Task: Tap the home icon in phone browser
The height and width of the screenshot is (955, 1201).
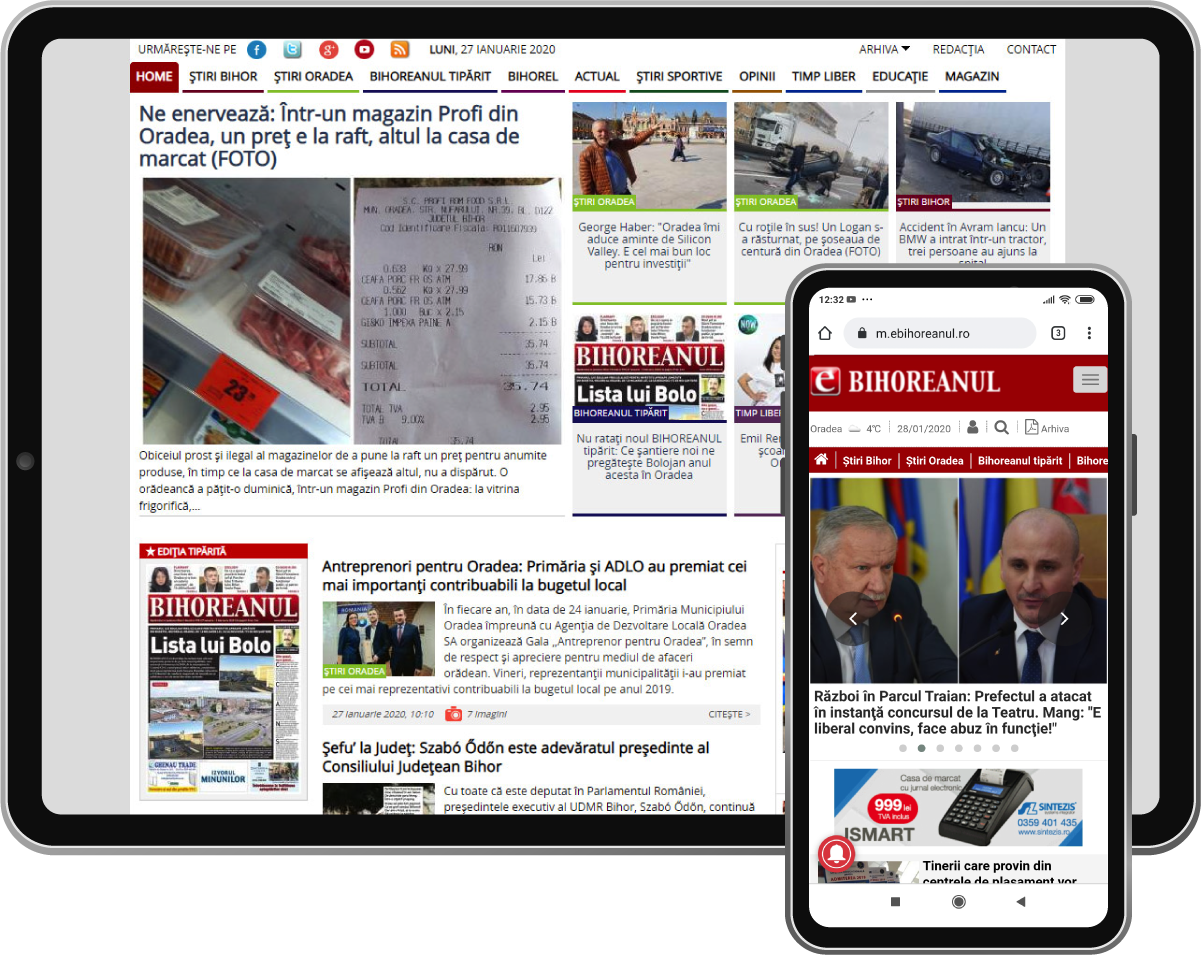Action: (825, 333)
